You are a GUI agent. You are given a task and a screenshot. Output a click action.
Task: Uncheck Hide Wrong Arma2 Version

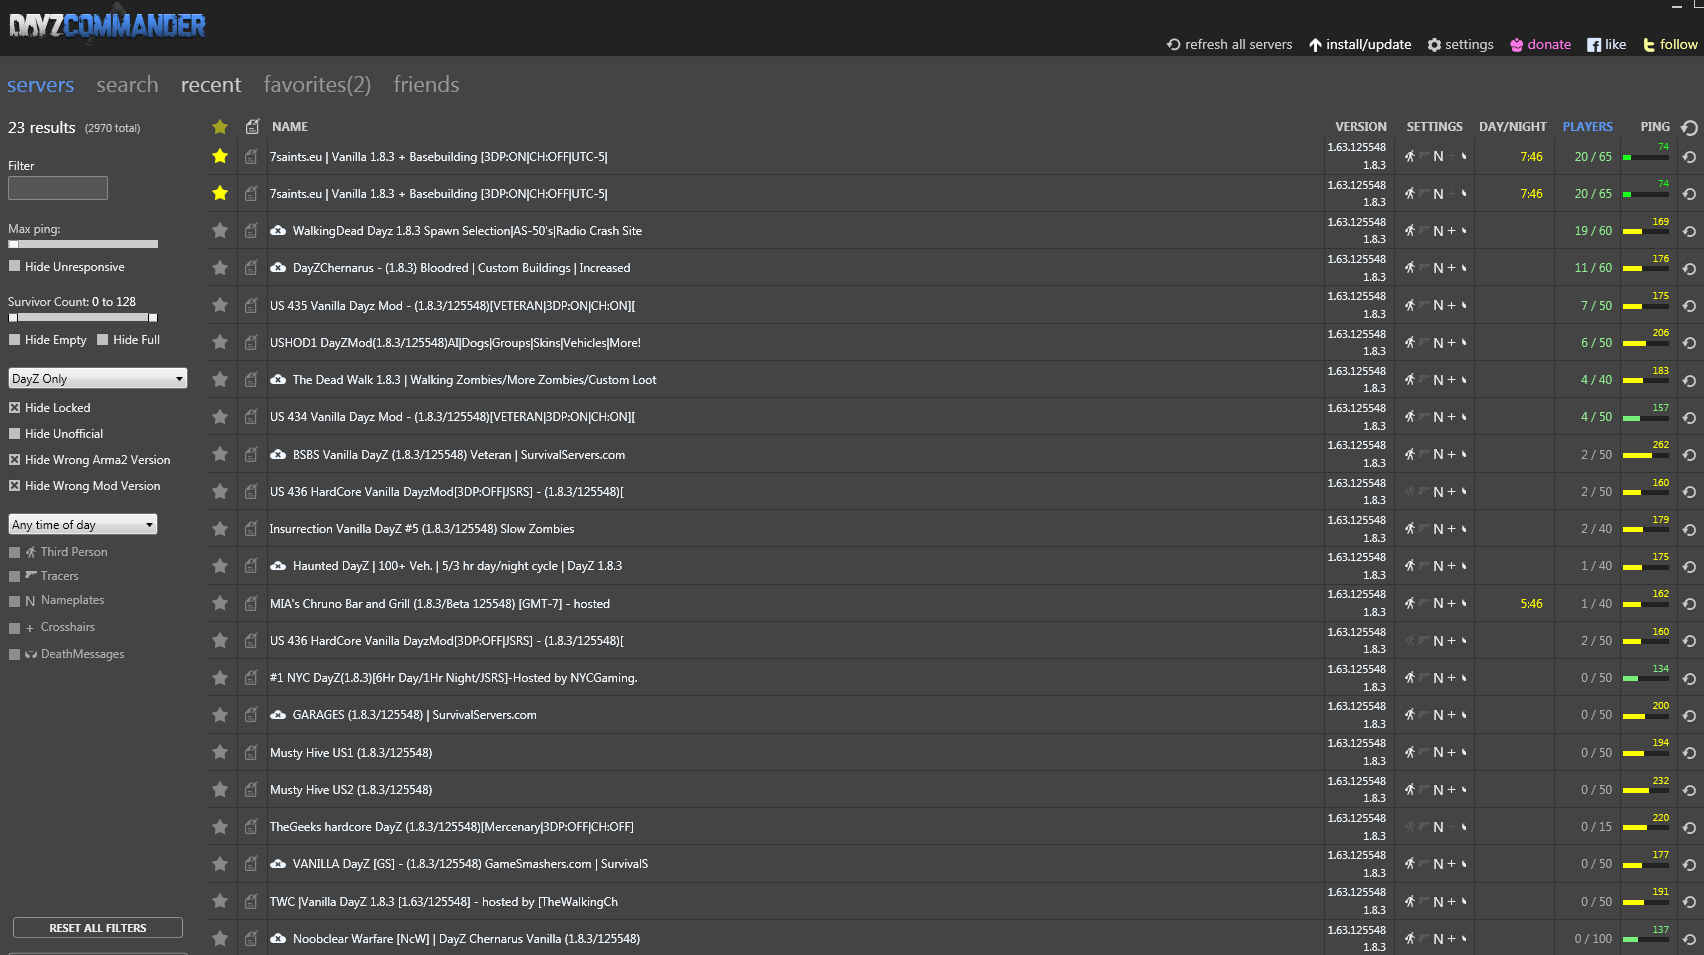pyautogui.click(x=14, y=460)
